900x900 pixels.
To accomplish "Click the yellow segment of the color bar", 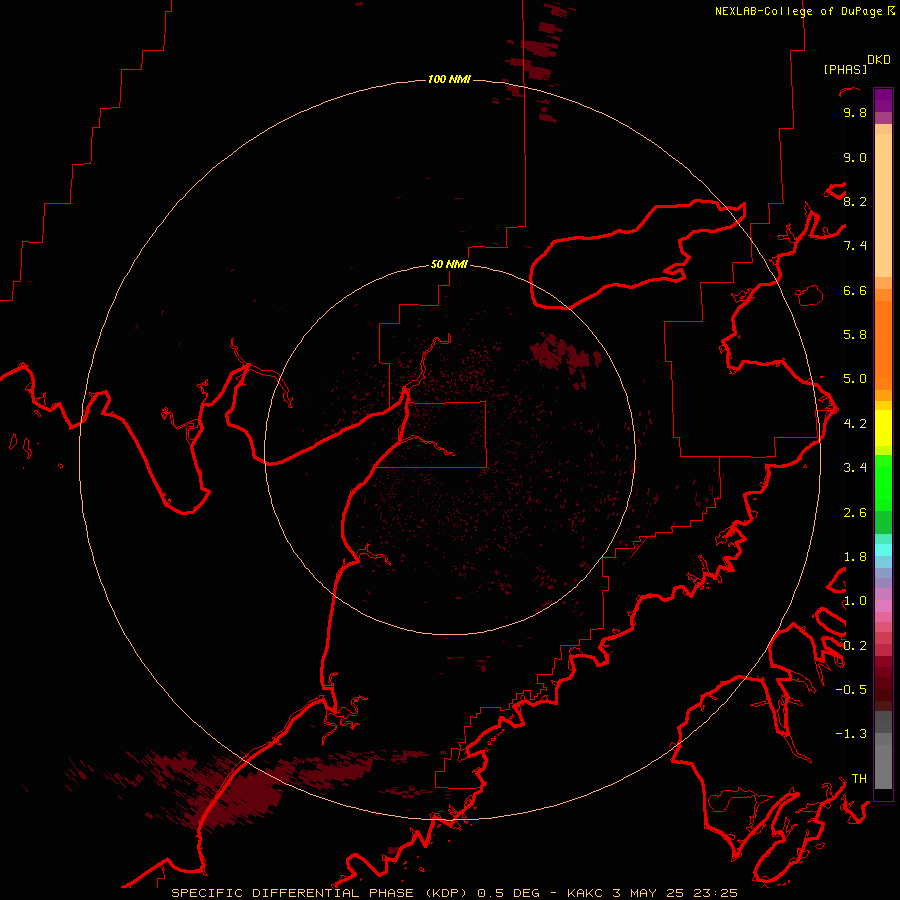I will [883, 428].
